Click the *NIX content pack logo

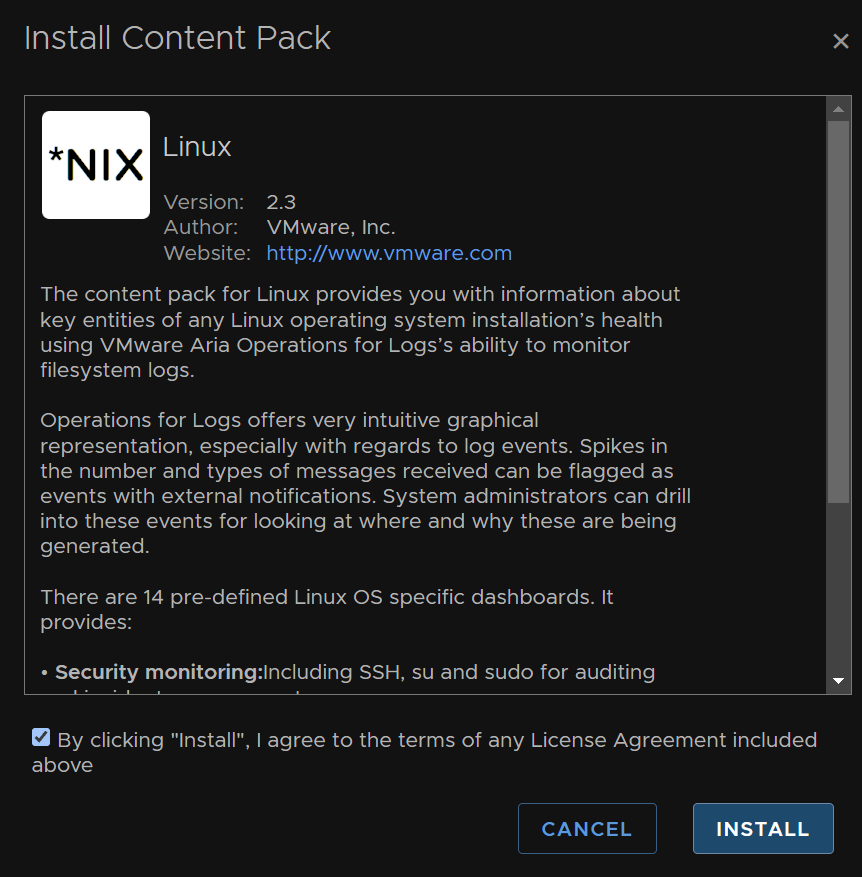(x=96, y=165)
